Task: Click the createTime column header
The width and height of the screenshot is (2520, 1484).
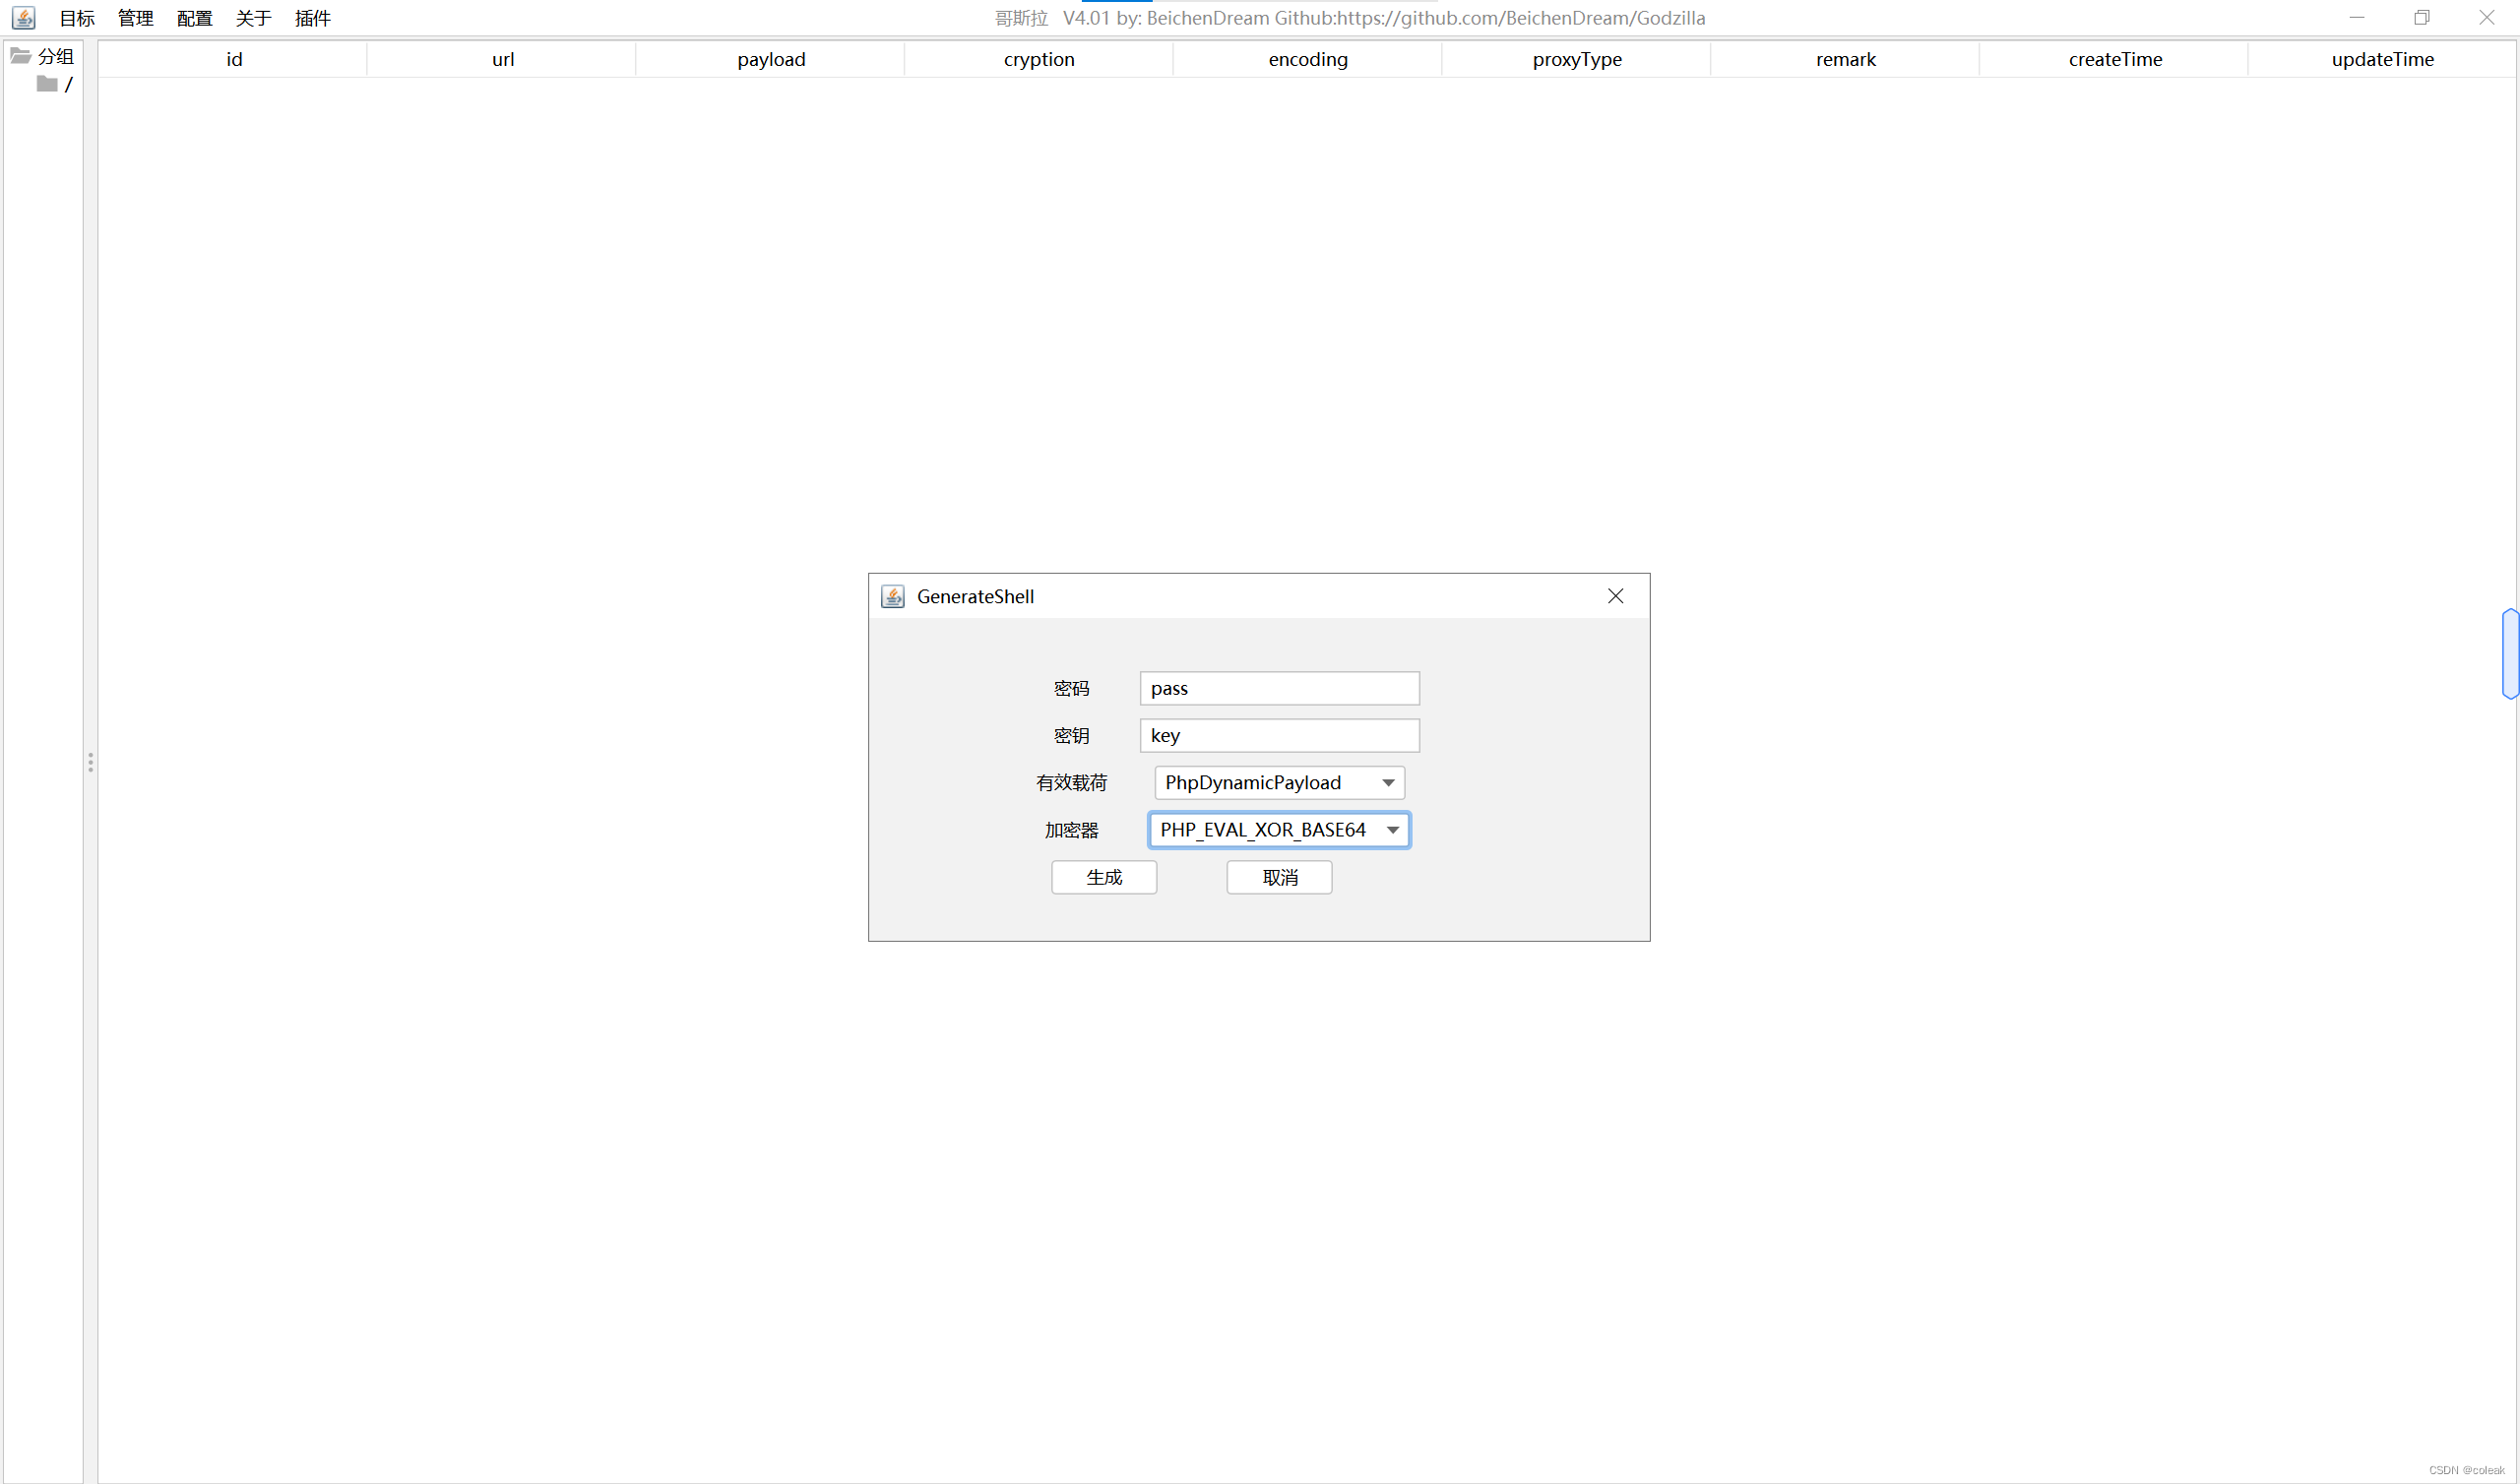Action: (2115, 59)
